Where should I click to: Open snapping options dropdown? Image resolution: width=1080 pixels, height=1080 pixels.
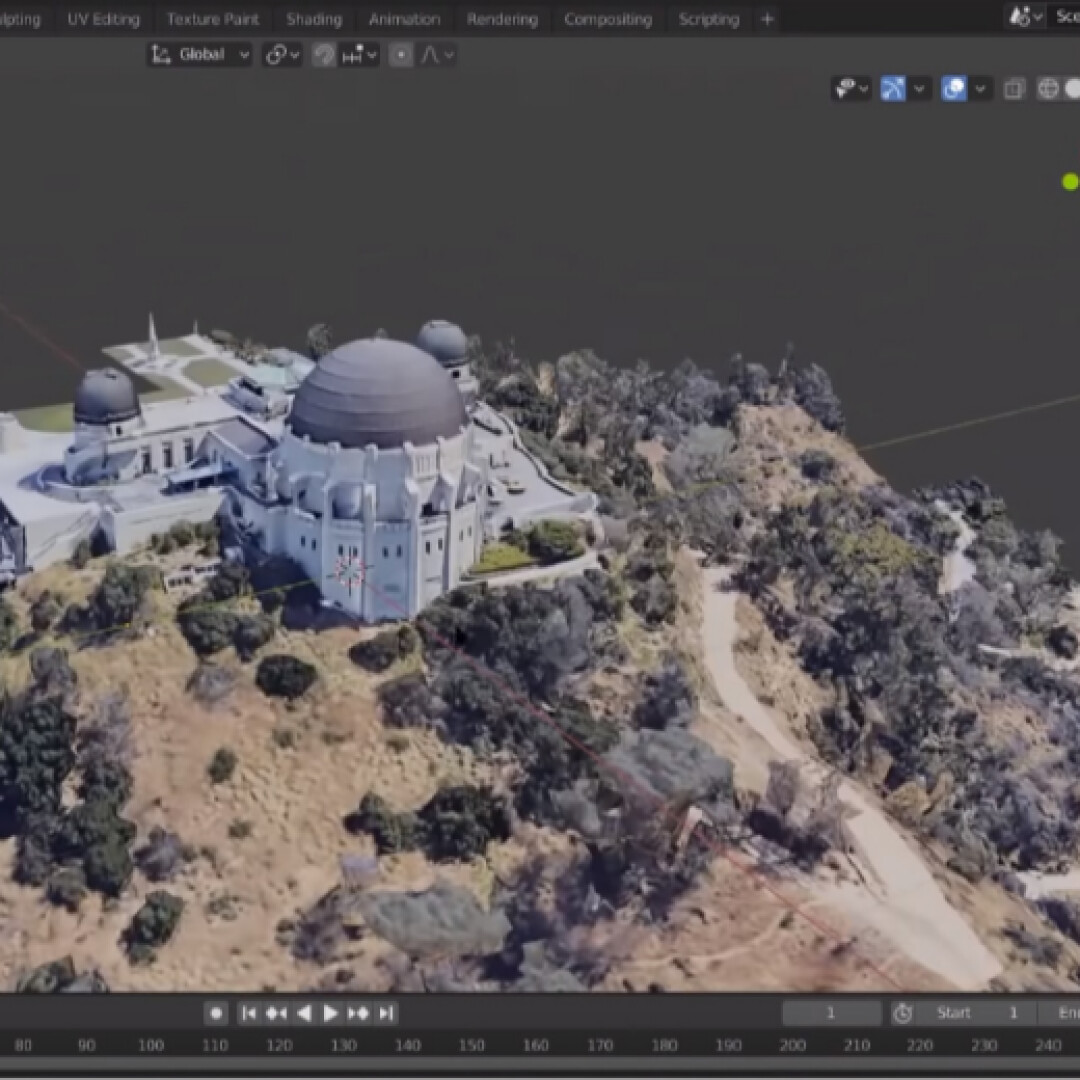coord(358,55)
